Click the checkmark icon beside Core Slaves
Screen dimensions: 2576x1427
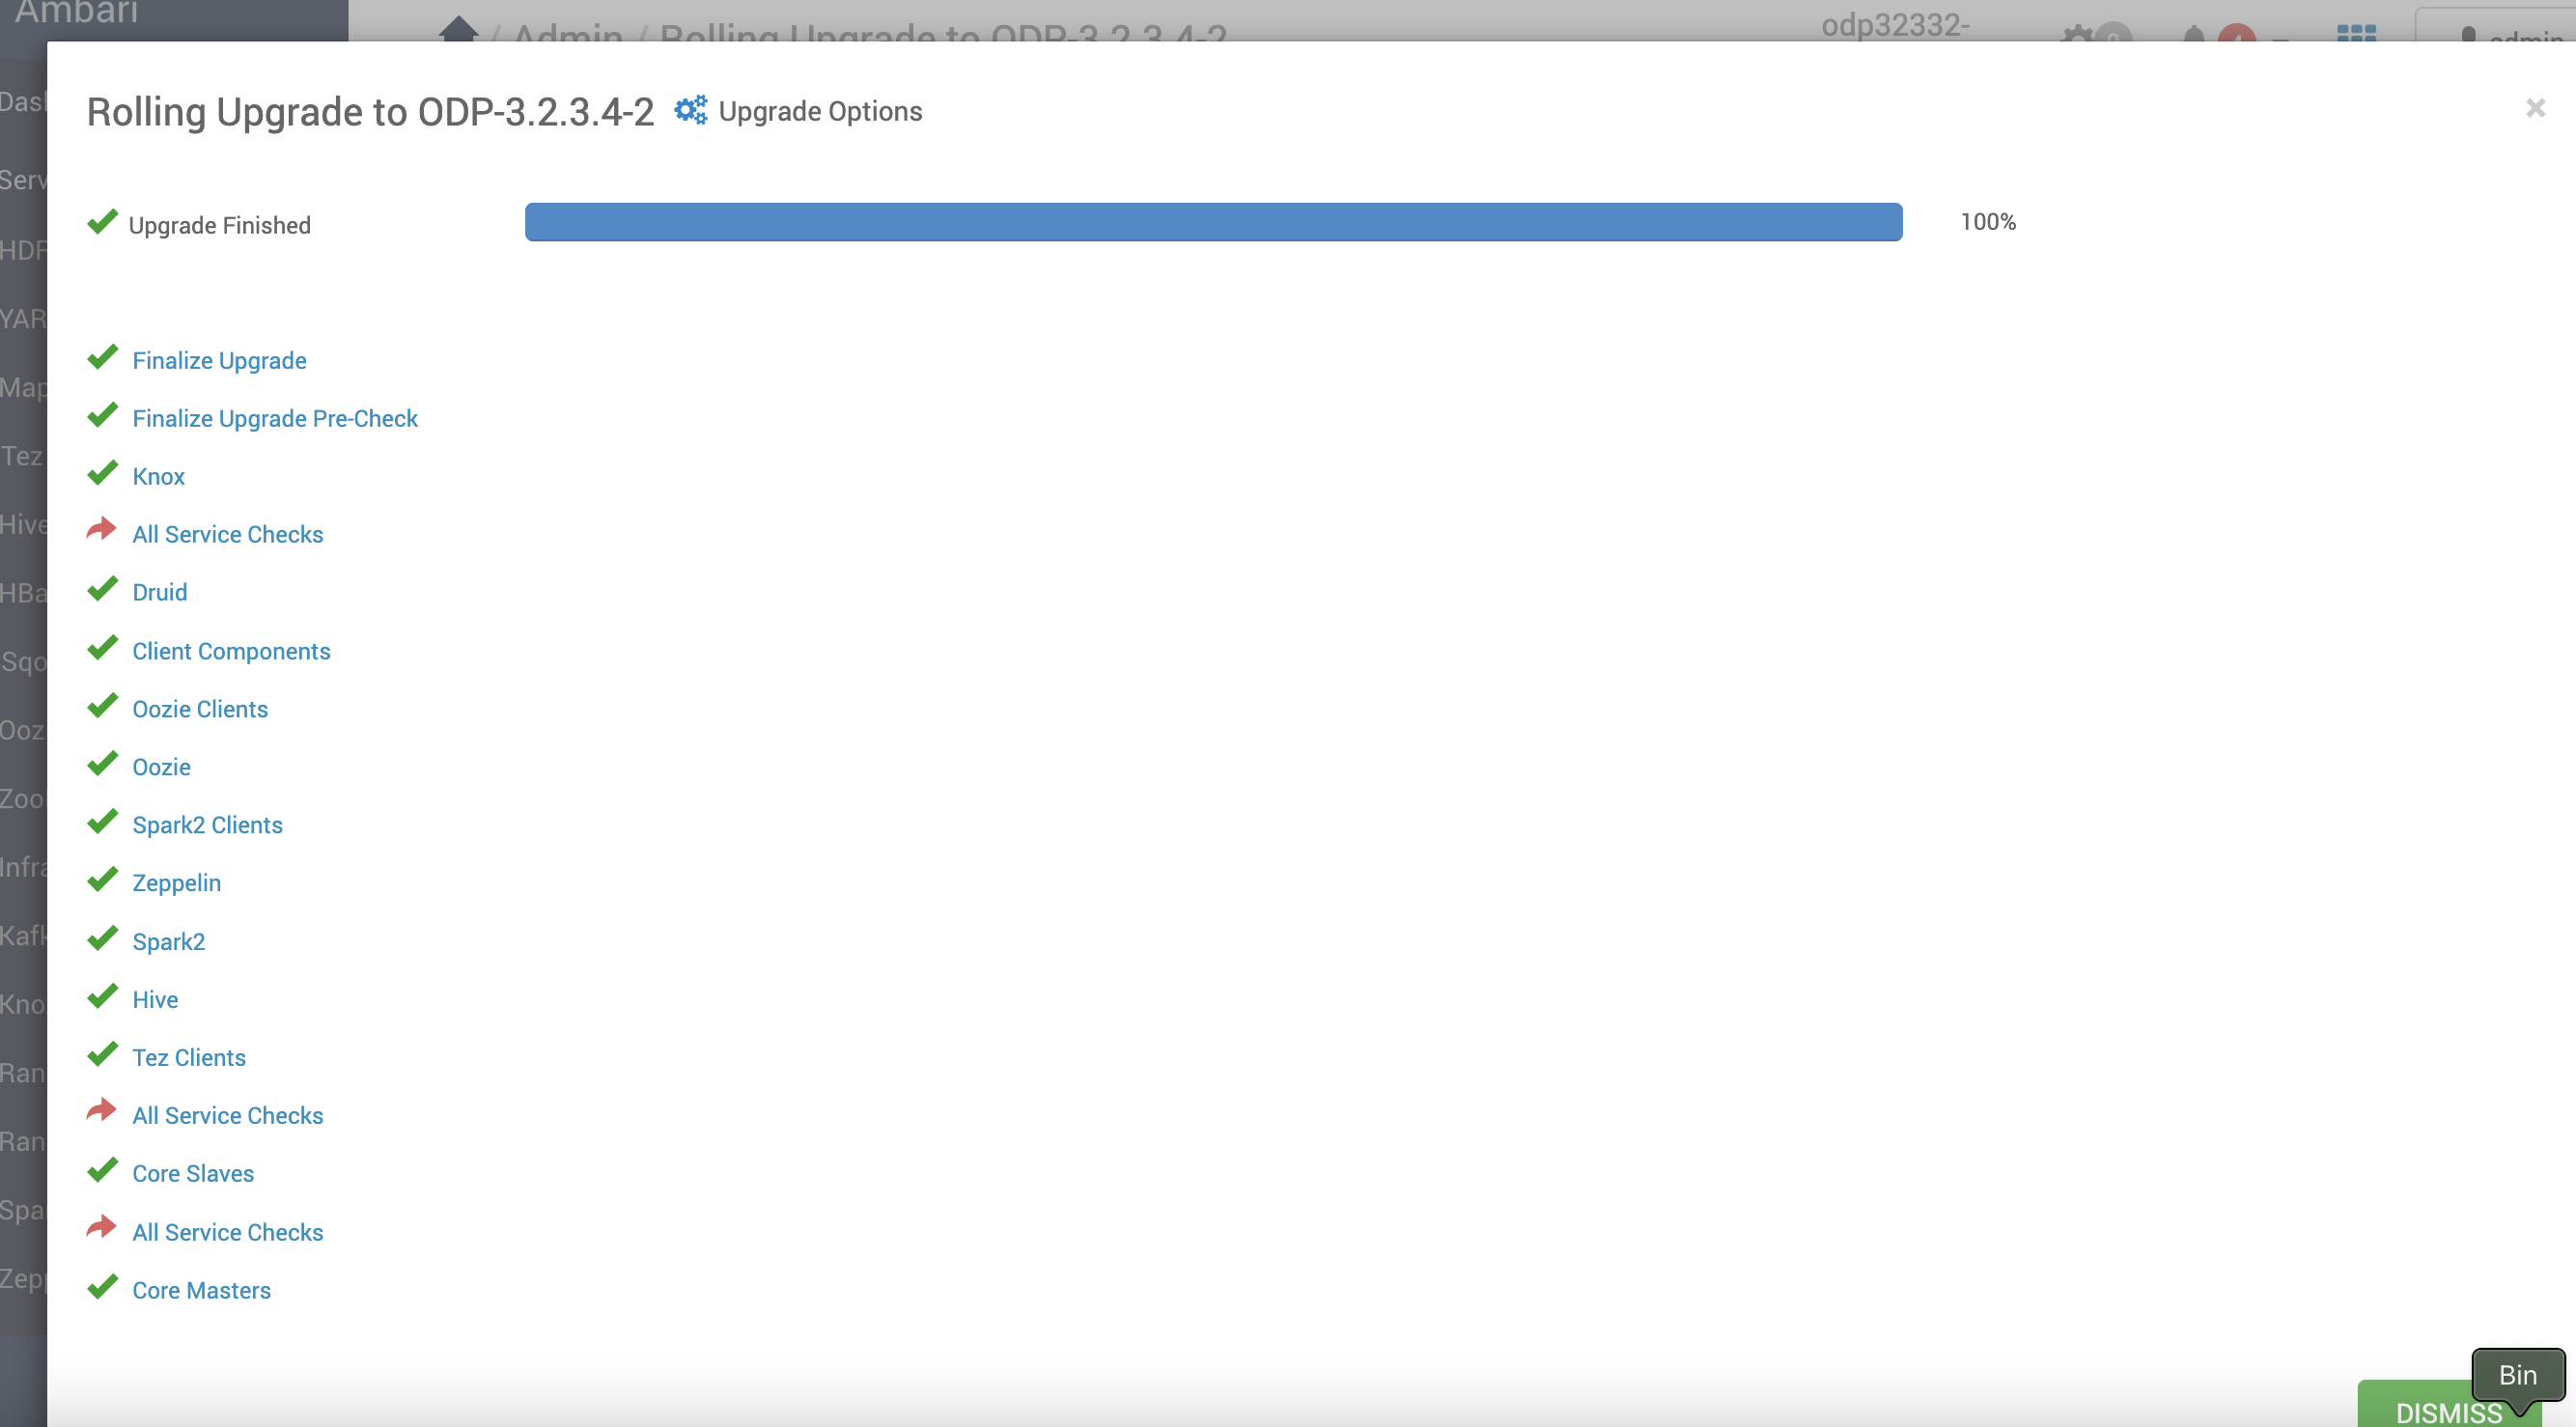[102, 1171]
